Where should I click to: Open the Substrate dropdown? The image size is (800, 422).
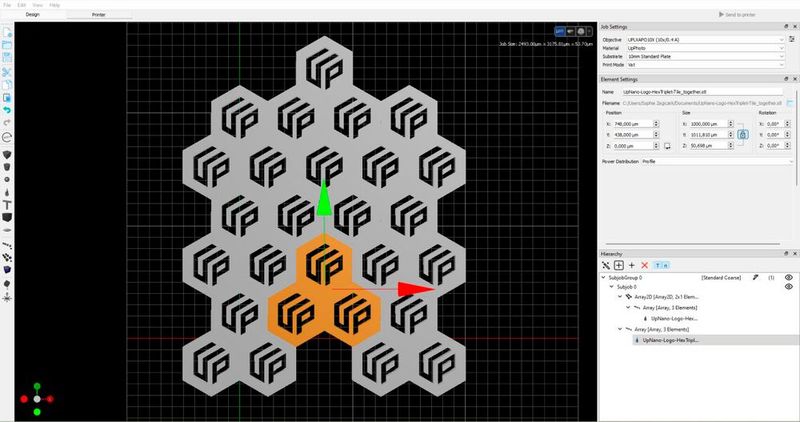pos(704,57)
